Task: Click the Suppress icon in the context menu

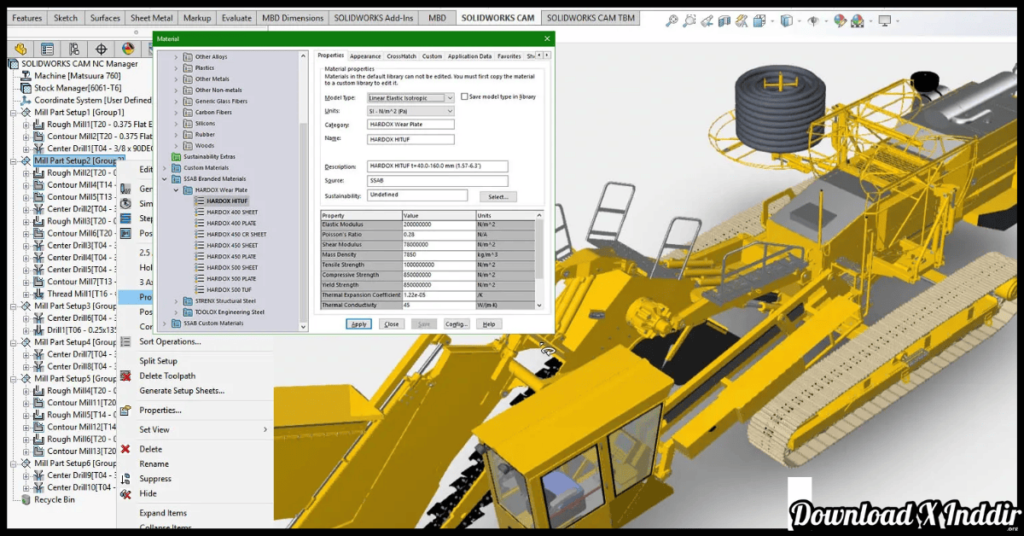Action: (x=125, y=479)
